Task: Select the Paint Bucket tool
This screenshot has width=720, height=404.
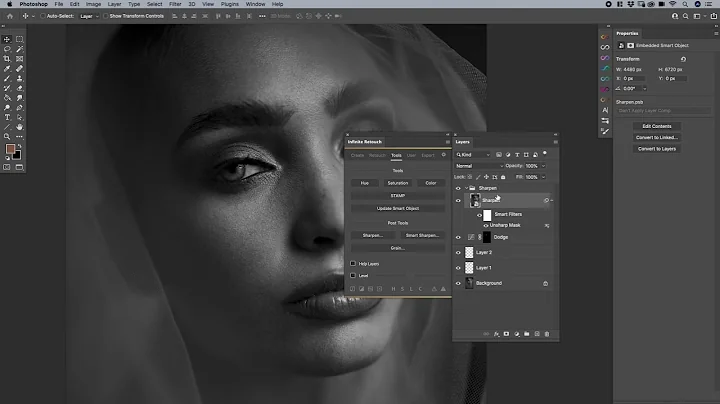Action: (7, 98)
